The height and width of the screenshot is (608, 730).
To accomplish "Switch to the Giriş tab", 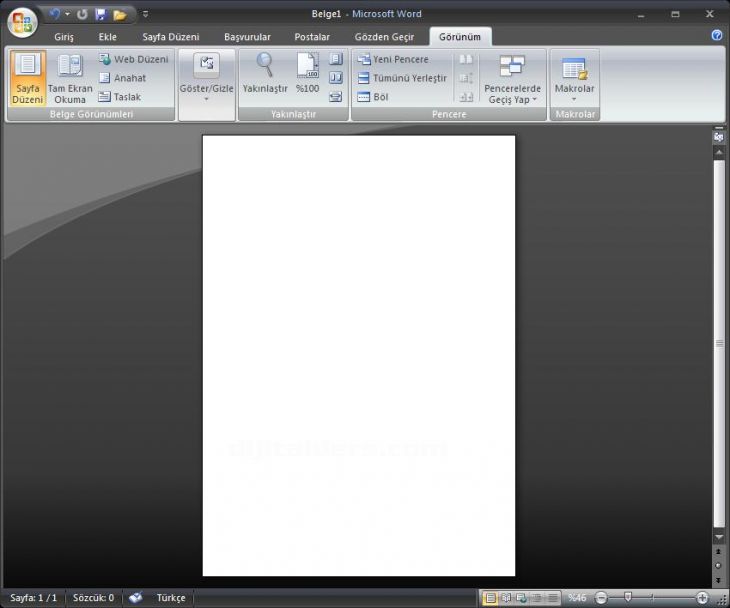I will pyautogui.click(x=64, y=37).
